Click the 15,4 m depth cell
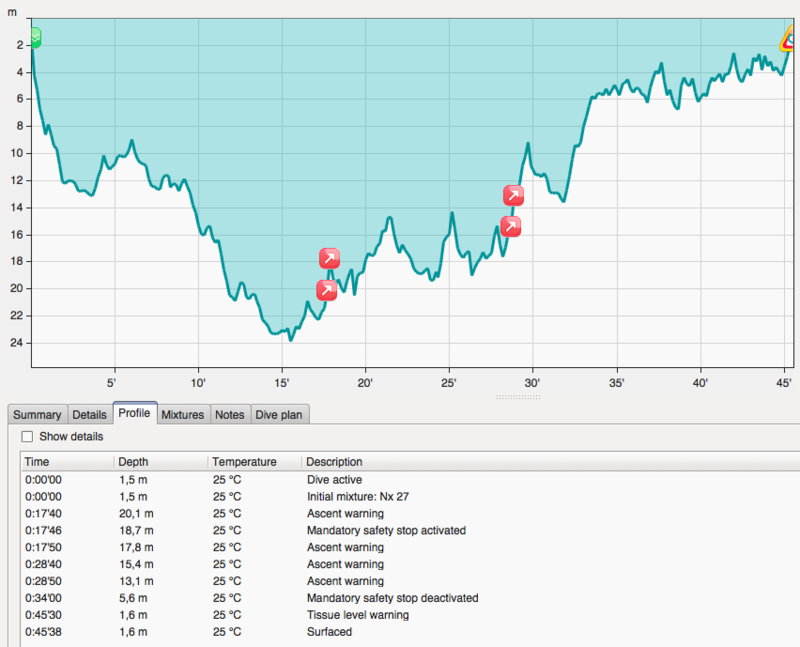The height and width of the screenshot is (647, 800). tap(136, 564)
